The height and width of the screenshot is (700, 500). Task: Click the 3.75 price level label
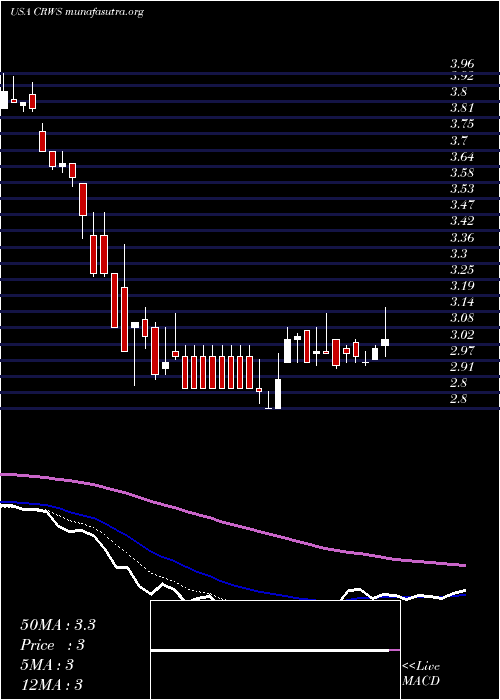(462, 124)
